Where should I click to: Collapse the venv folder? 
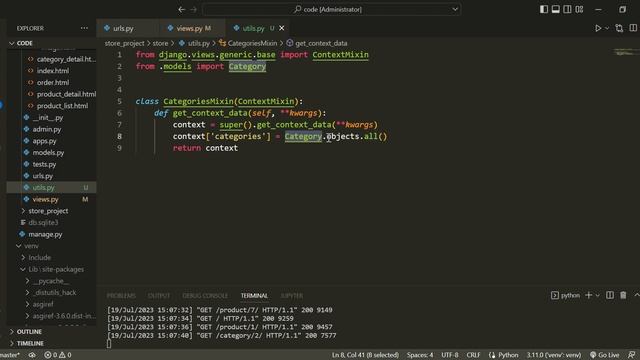coord(31,246)
